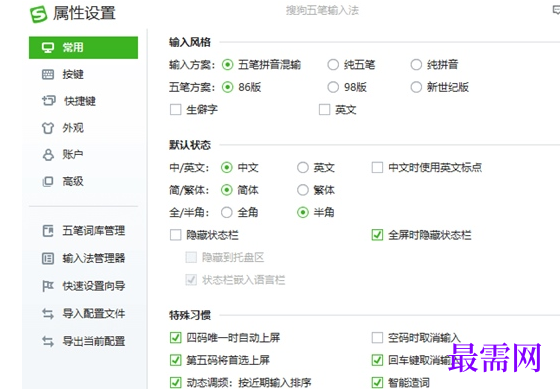Select 繁体 radio button
Screen dimensions: 560x389
click(x=302, y=190)
